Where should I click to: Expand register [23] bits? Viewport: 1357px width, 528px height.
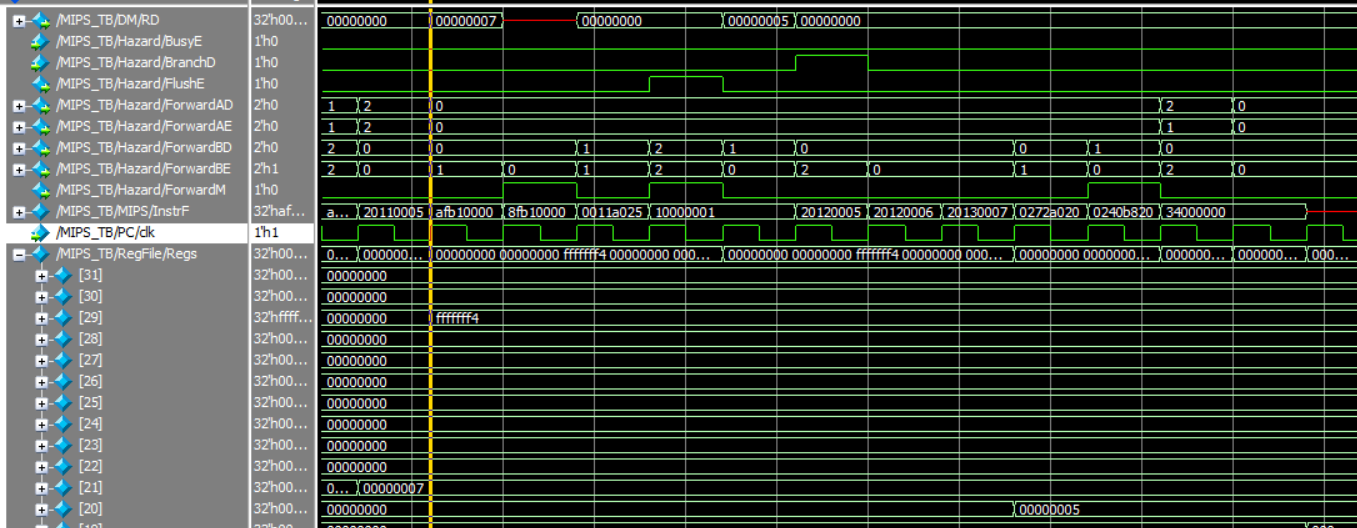41,446
